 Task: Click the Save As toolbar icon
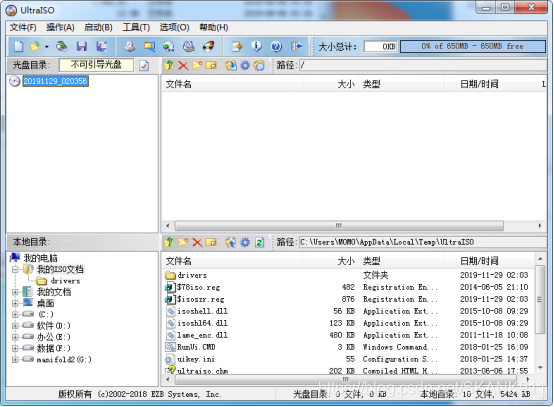102,46
